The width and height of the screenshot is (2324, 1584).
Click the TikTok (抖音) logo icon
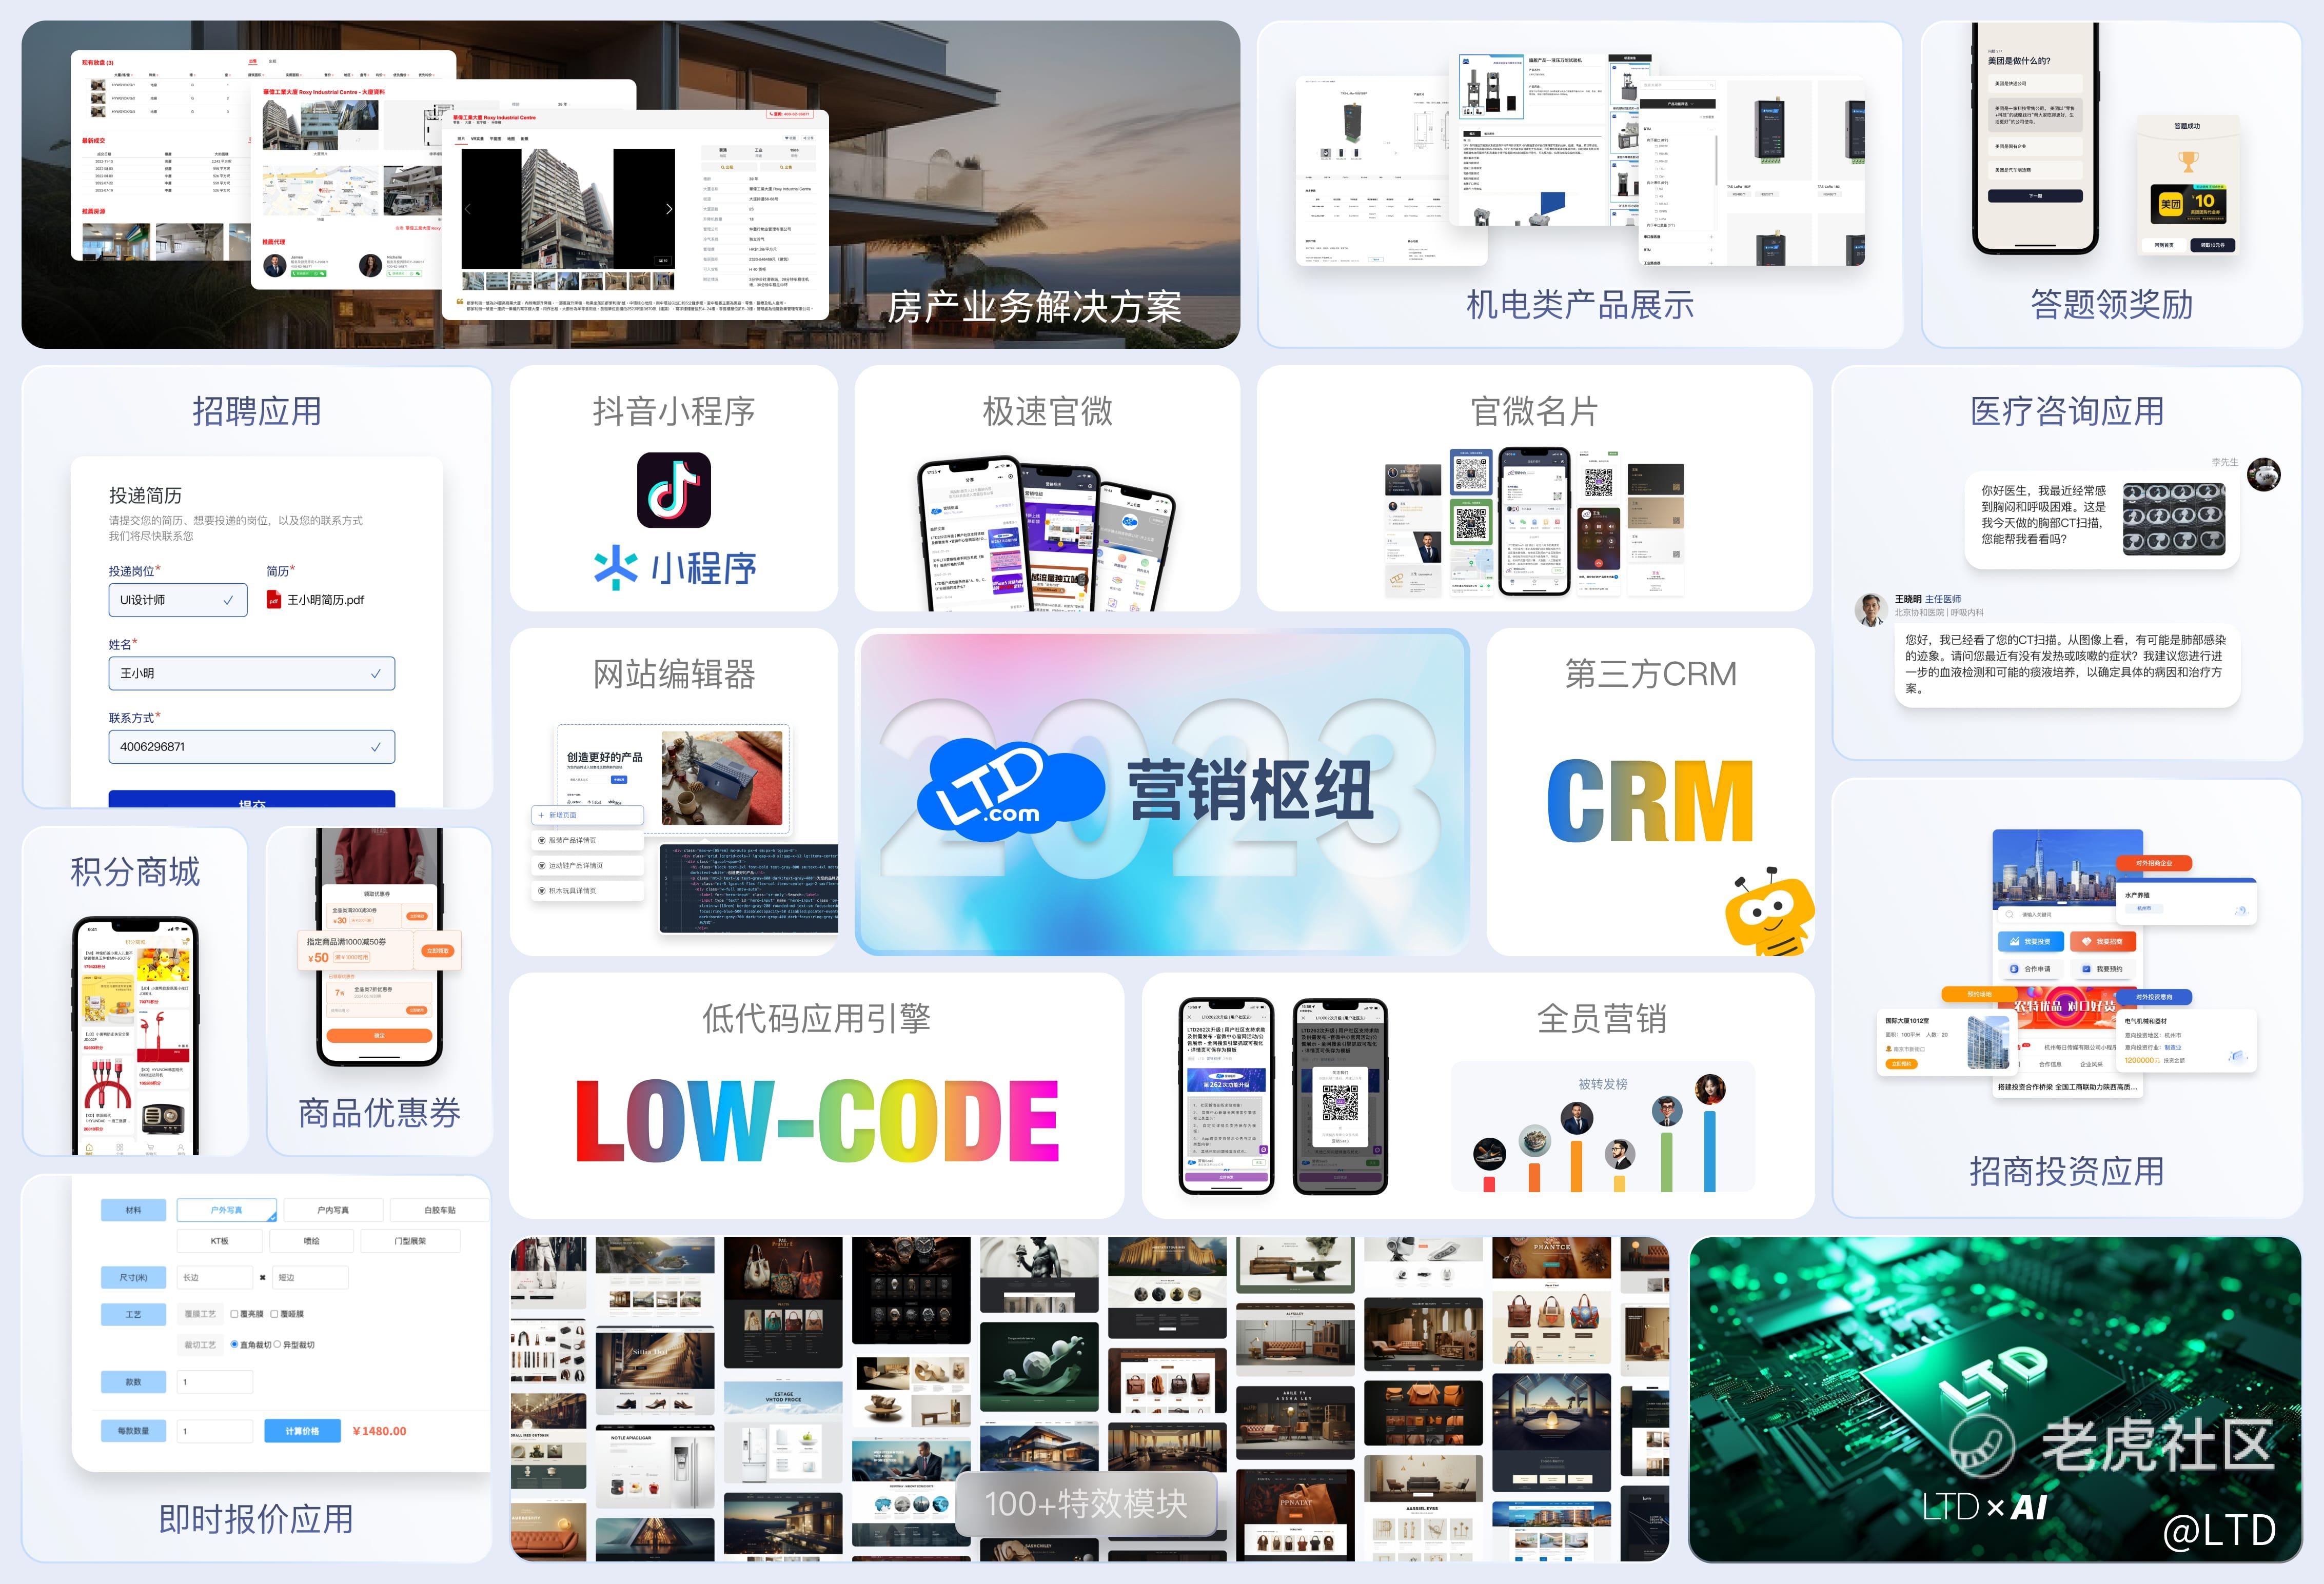673,490
